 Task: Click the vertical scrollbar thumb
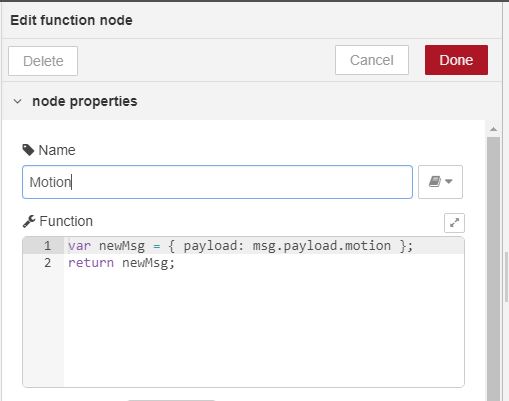pyautogui.click(x=494, y=267)
